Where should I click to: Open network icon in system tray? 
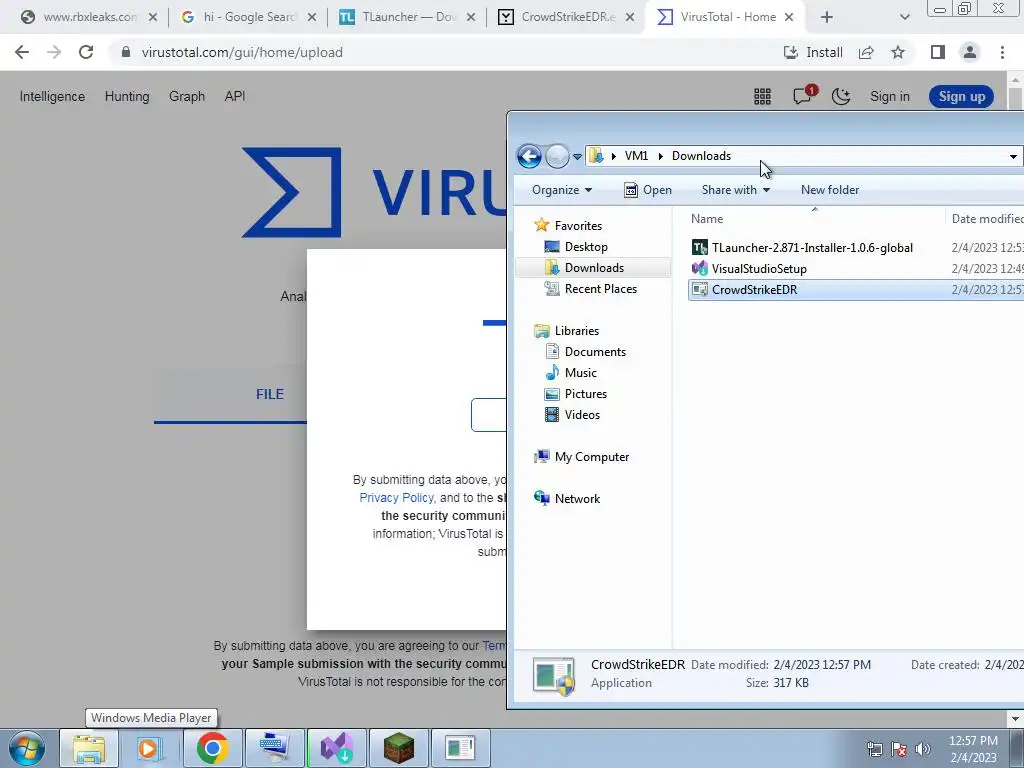(874, 748)
